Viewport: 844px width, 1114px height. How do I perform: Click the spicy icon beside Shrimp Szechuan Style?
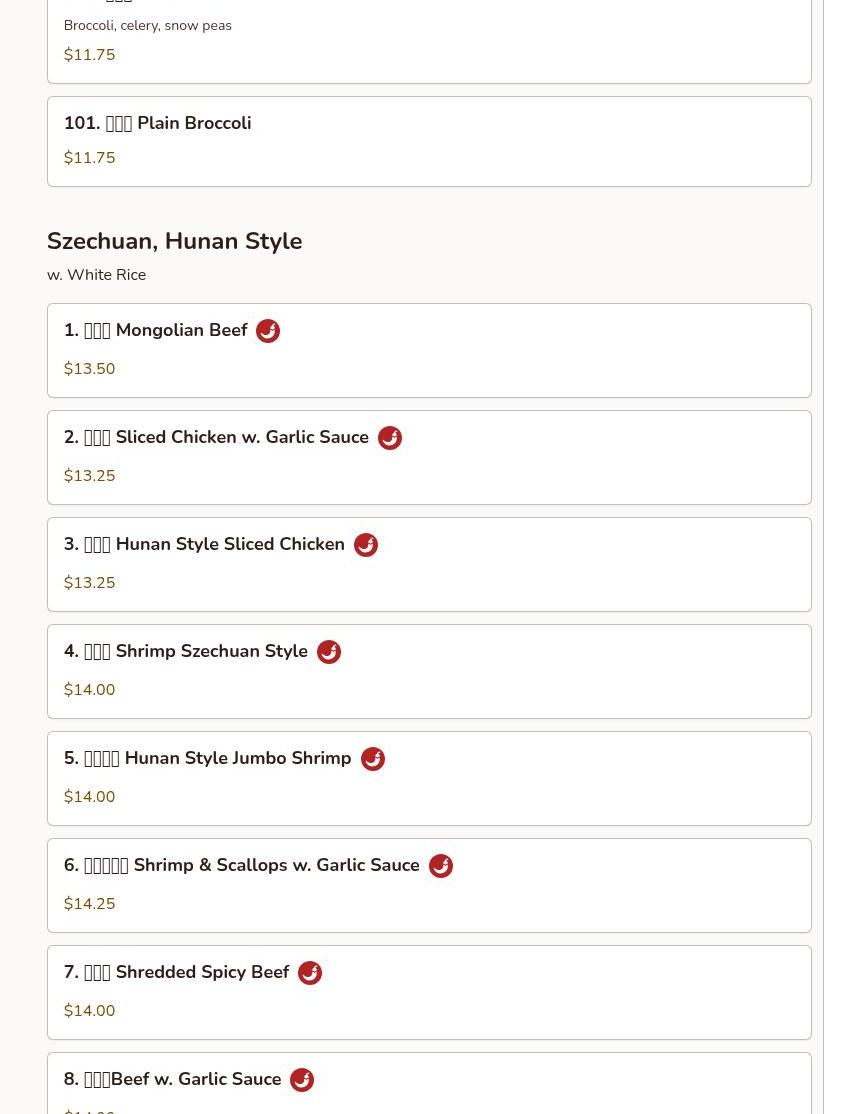click(329, 652)
